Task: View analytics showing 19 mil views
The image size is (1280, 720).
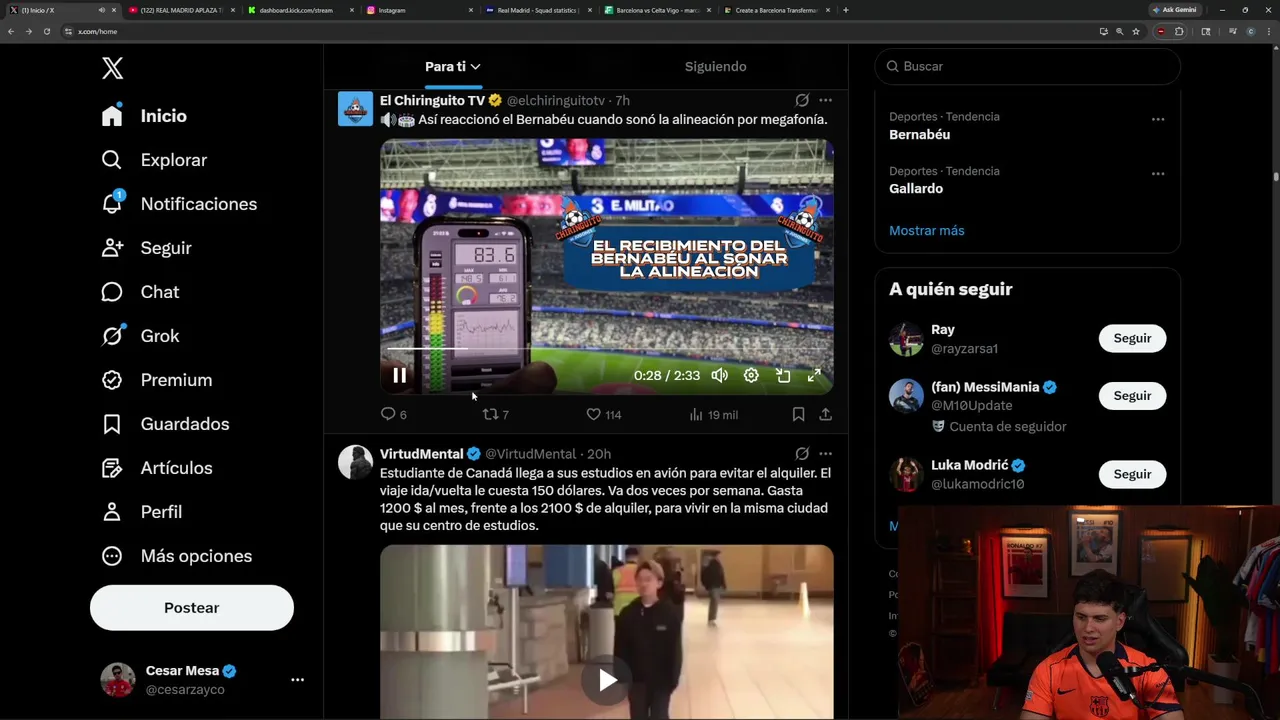Action: click(x=713, y=414)
